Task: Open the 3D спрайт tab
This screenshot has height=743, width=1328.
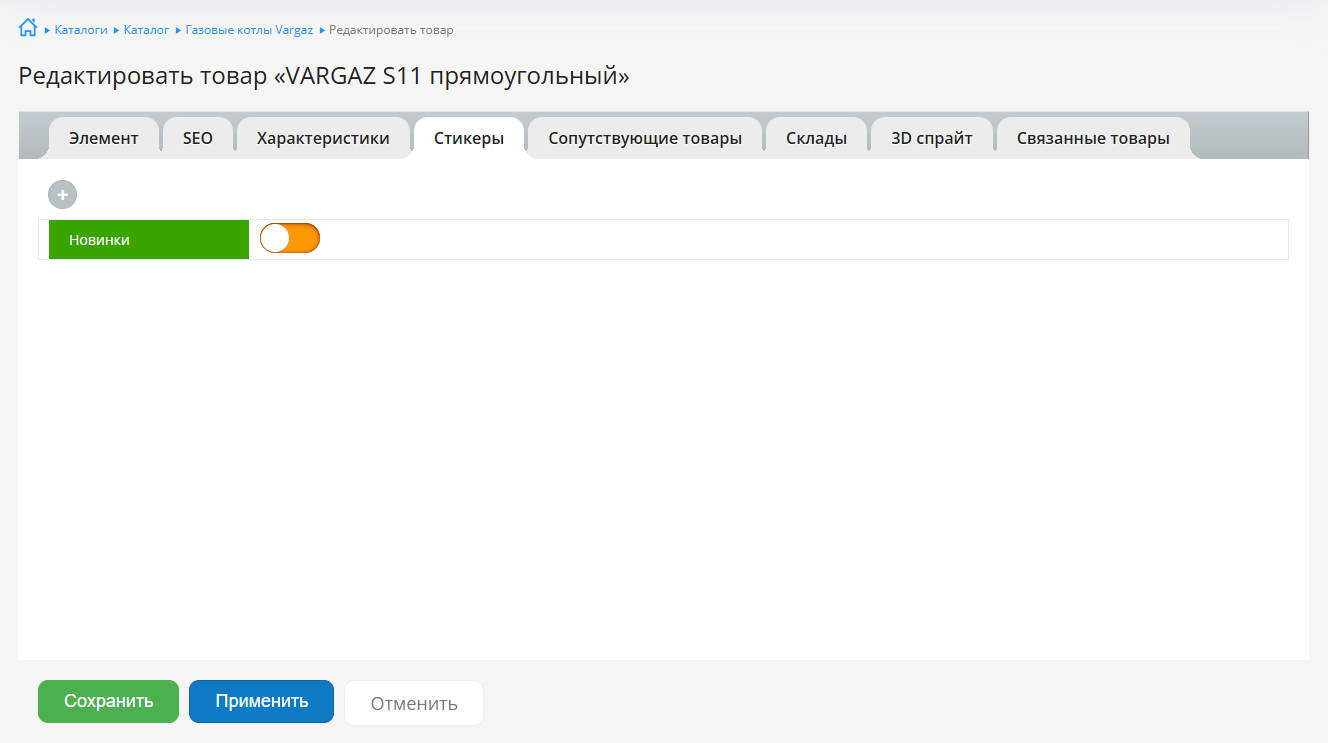Action: (x=932, y=138)
